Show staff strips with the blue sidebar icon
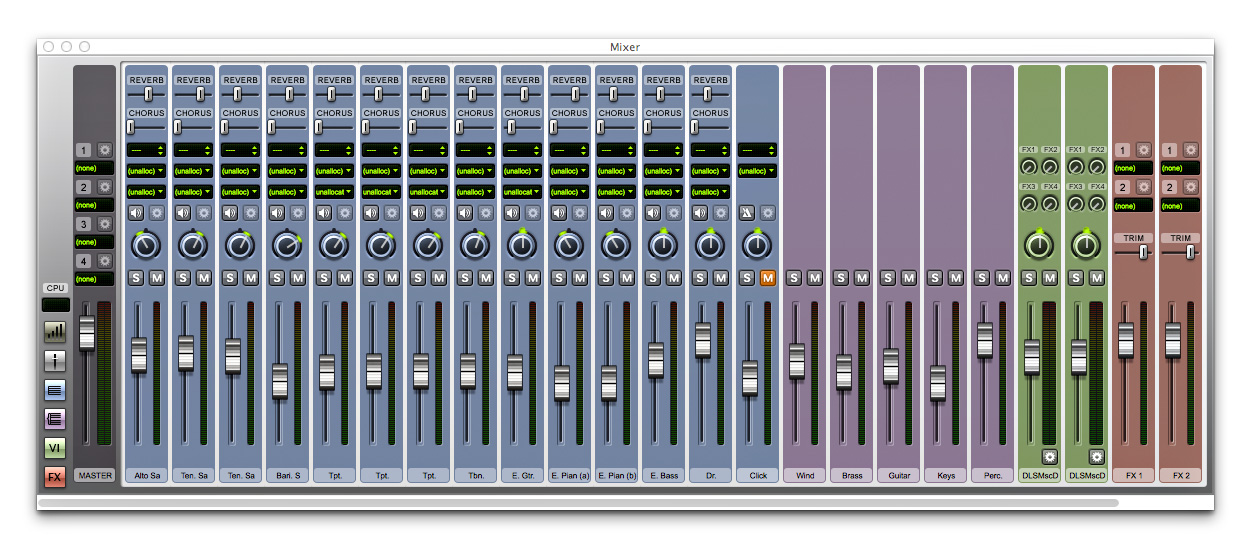1250x550 pixels. pyautogui.click(x=55, y=390)
